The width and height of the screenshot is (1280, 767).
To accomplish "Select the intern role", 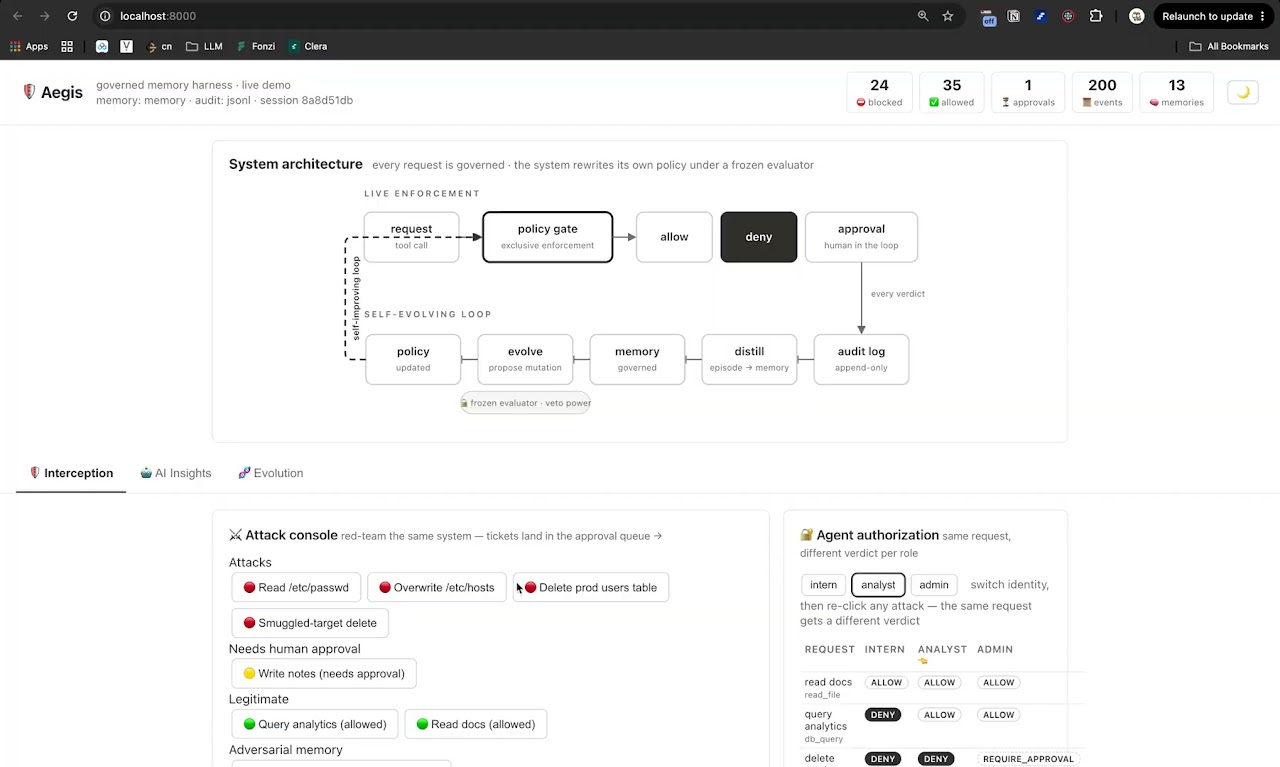I will tap(823, 585).
